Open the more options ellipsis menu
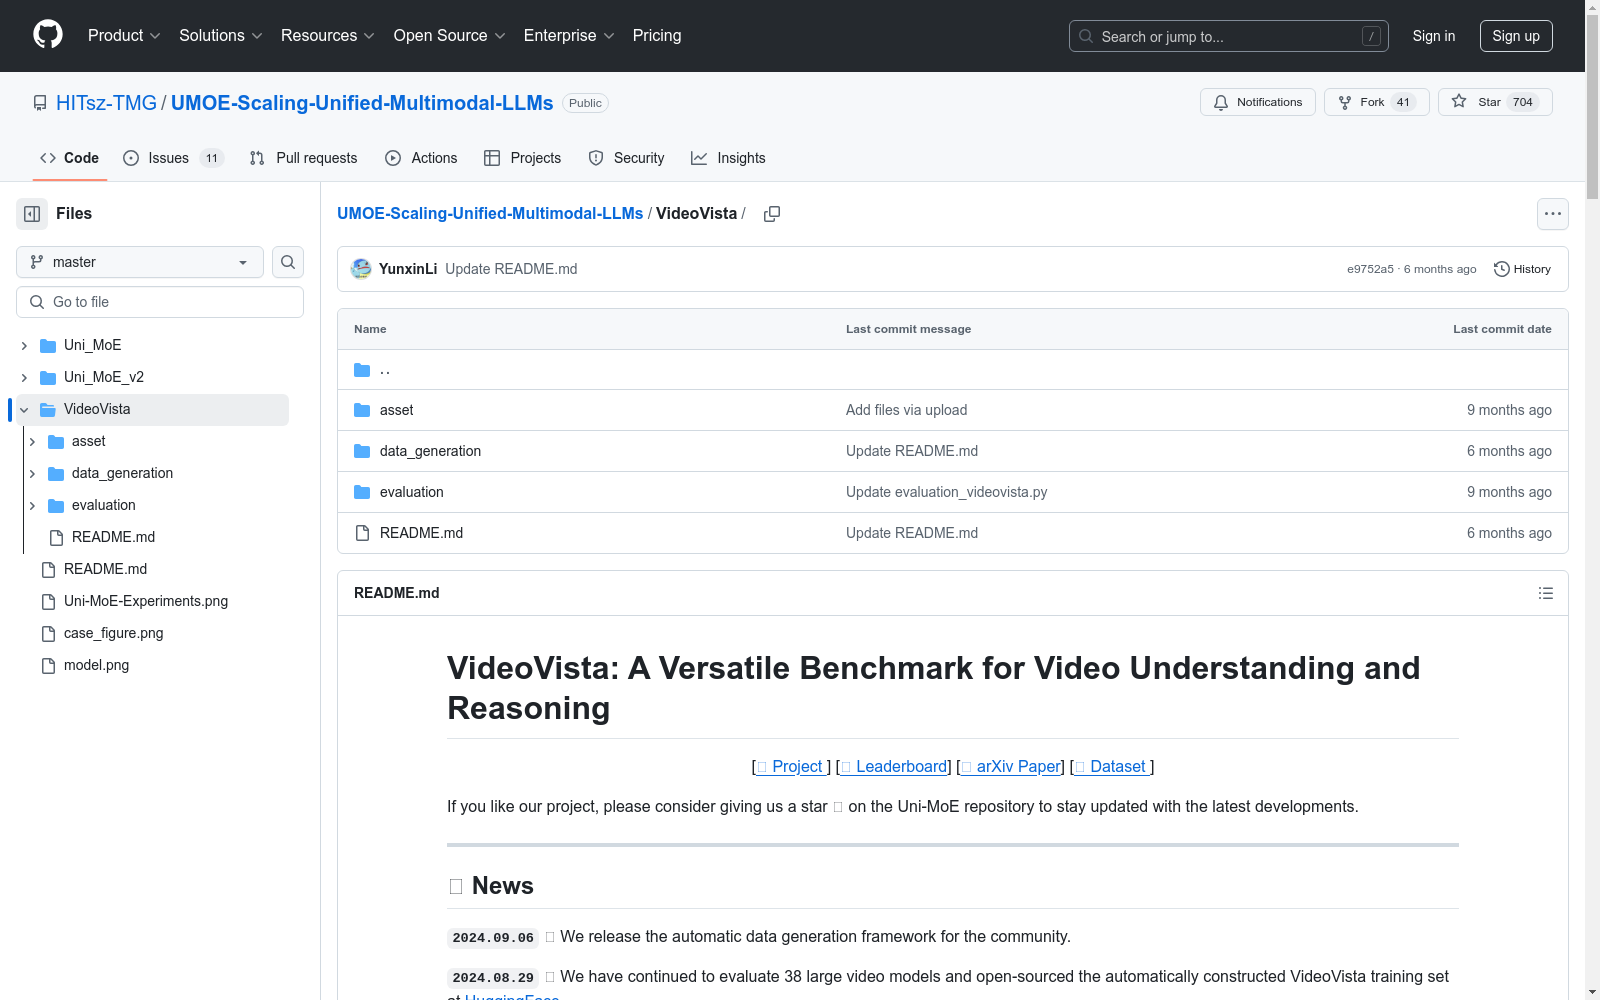The width and height of the screenshot is (1600, 1000). coord(1553,214)
